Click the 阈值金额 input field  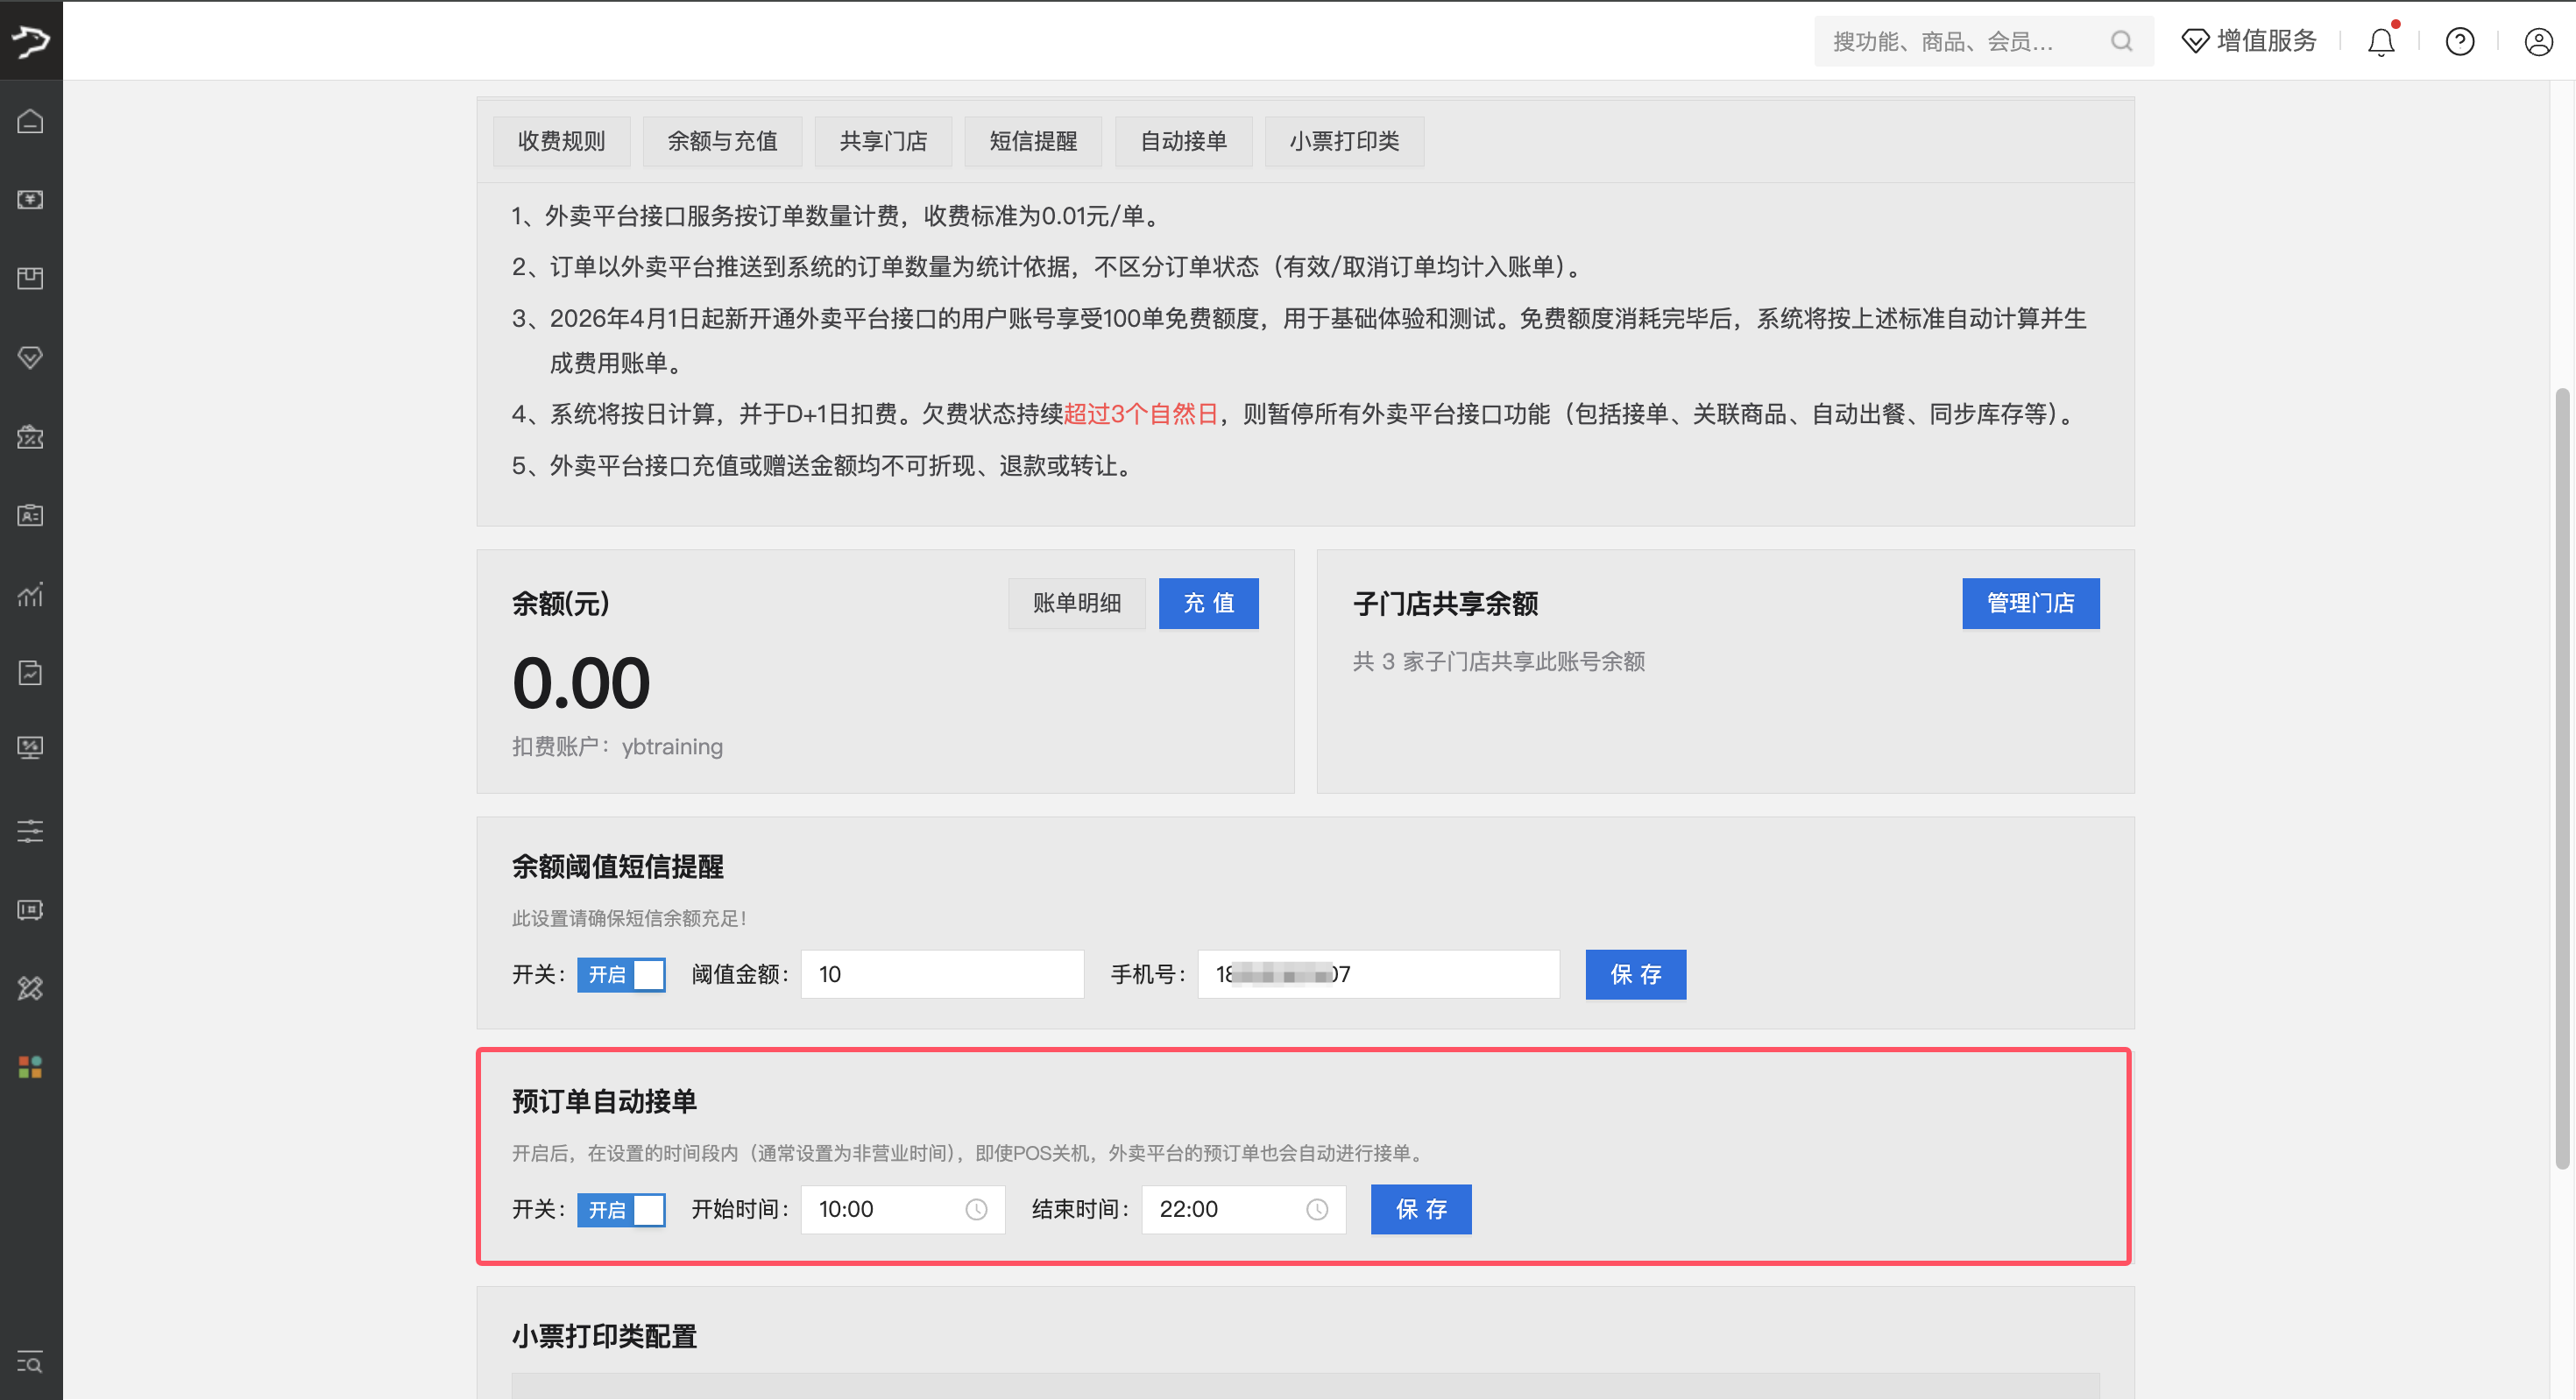pyautogui.click(x=942, y=974)
